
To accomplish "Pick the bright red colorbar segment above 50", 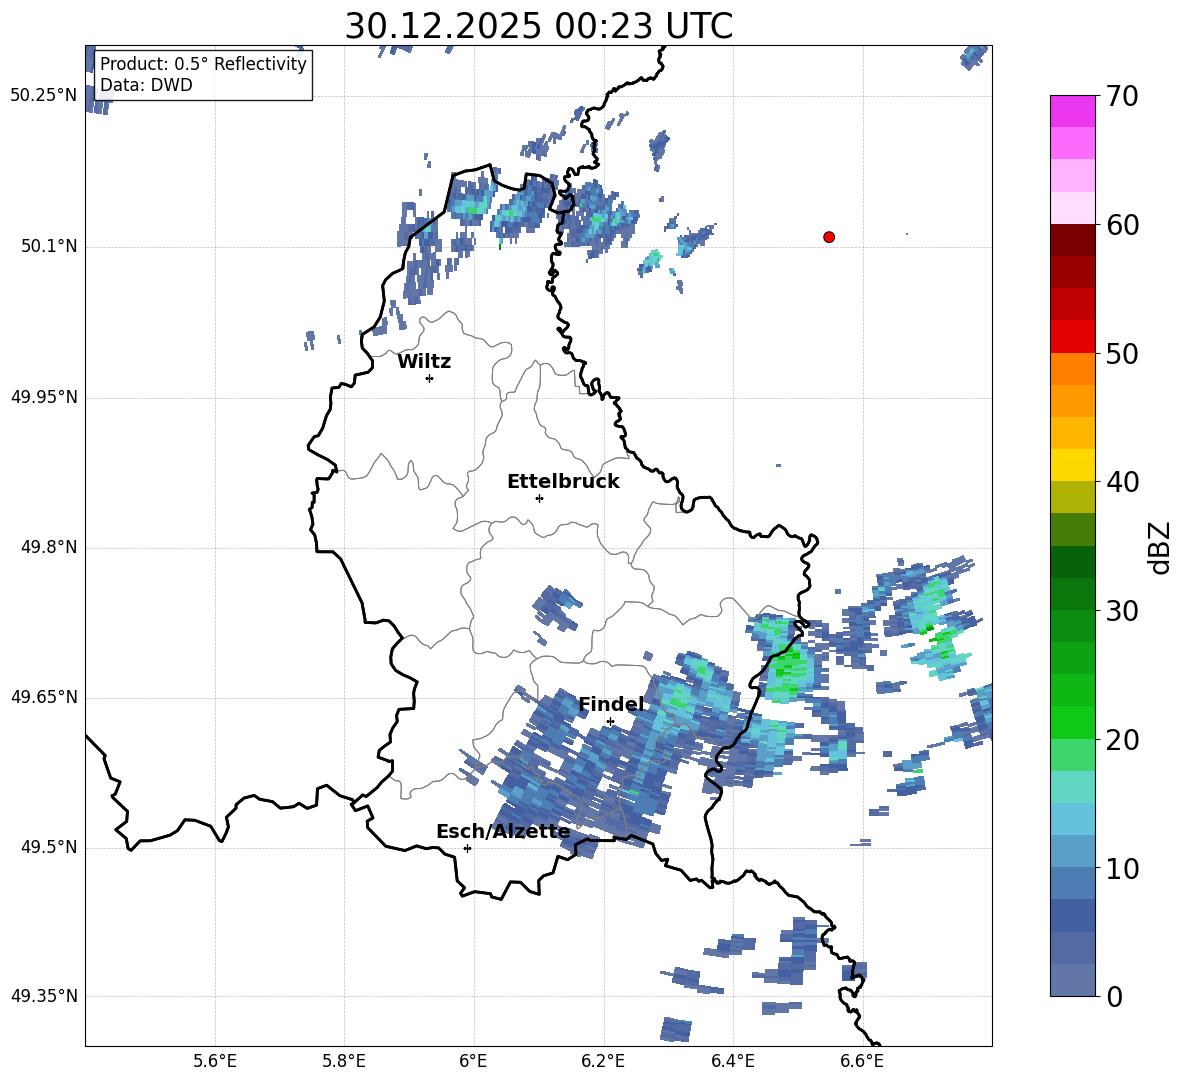I will pyautogui.click(x=1072, y=337).
